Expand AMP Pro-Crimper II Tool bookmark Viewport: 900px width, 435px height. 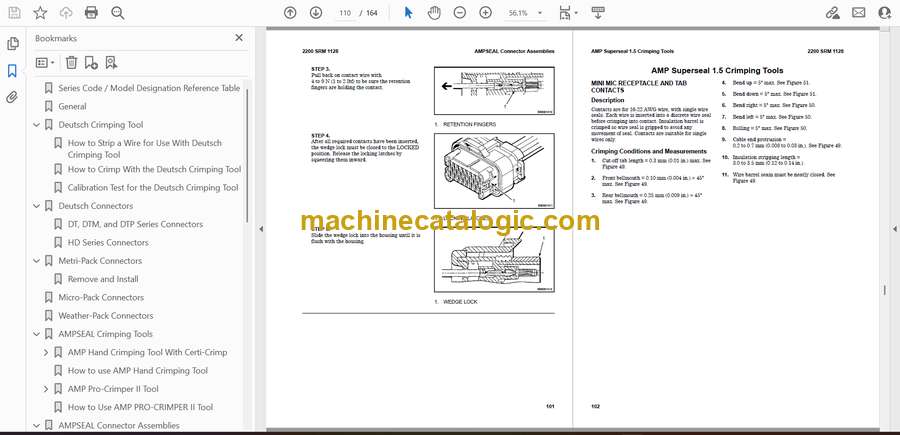tap(46, 389)
